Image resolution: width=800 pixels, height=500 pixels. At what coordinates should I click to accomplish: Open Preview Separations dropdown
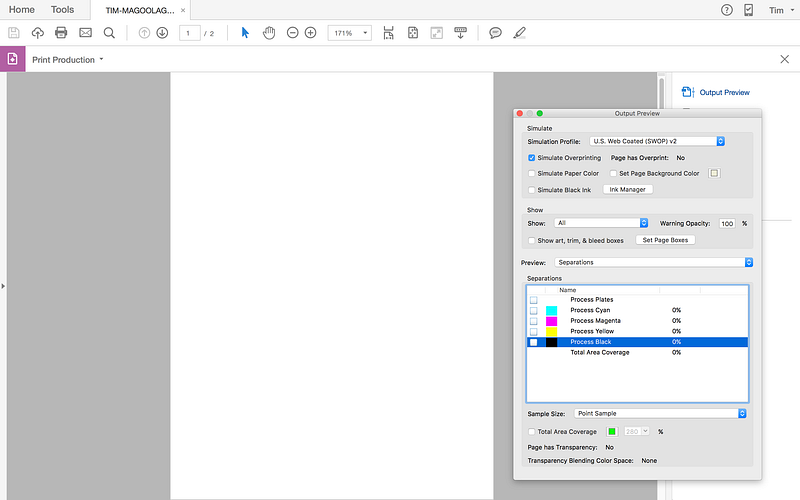(x=654, y=262)
